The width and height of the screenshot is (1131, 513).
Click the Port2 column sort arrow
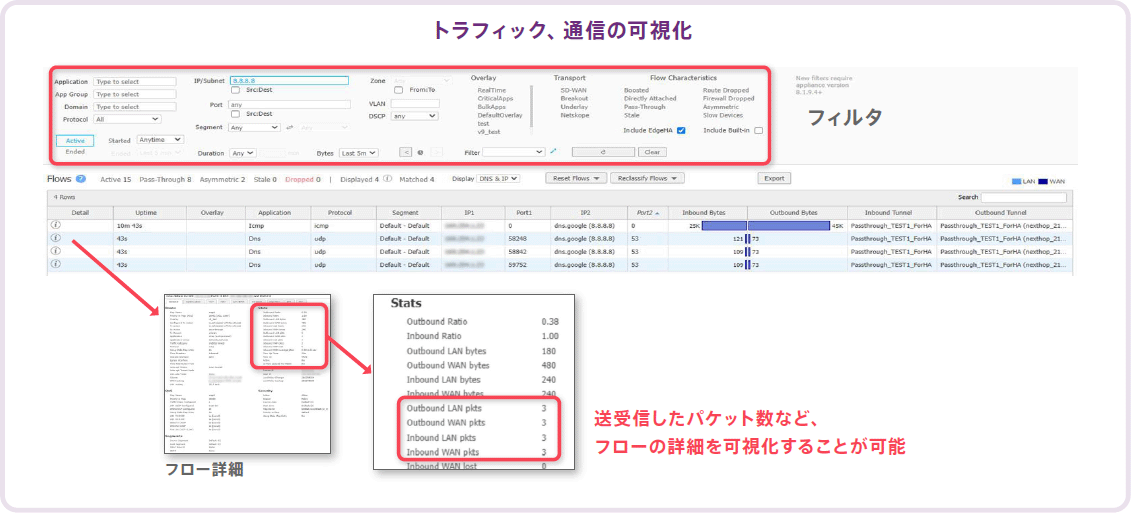point(657,213)
